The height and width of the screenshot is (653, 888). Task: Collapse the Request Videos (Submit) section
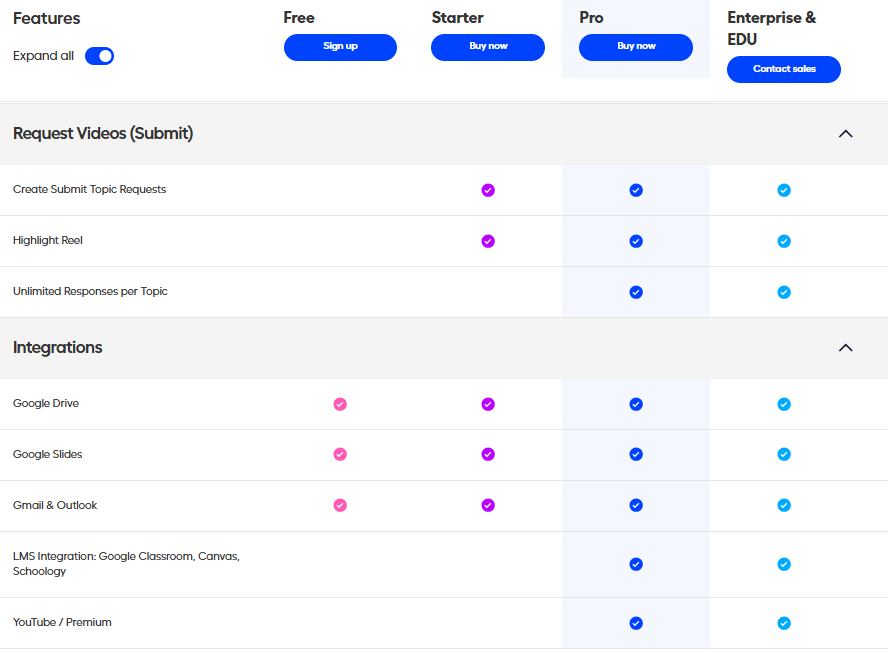(x=845, y=134)
